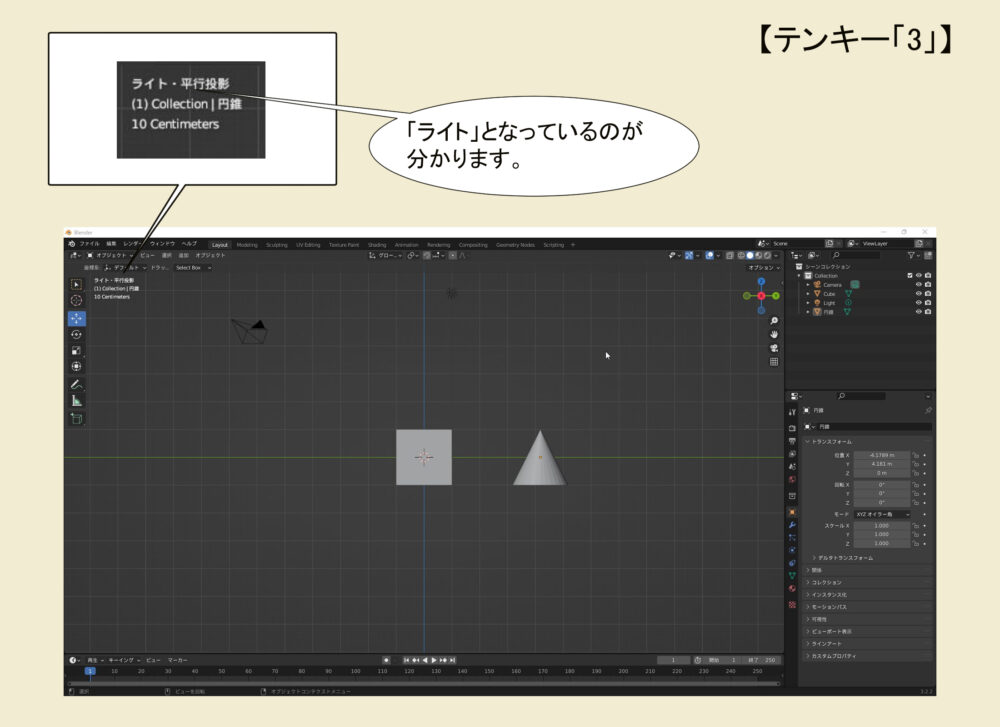Open the Object properties tab

[x=792, y=512]
